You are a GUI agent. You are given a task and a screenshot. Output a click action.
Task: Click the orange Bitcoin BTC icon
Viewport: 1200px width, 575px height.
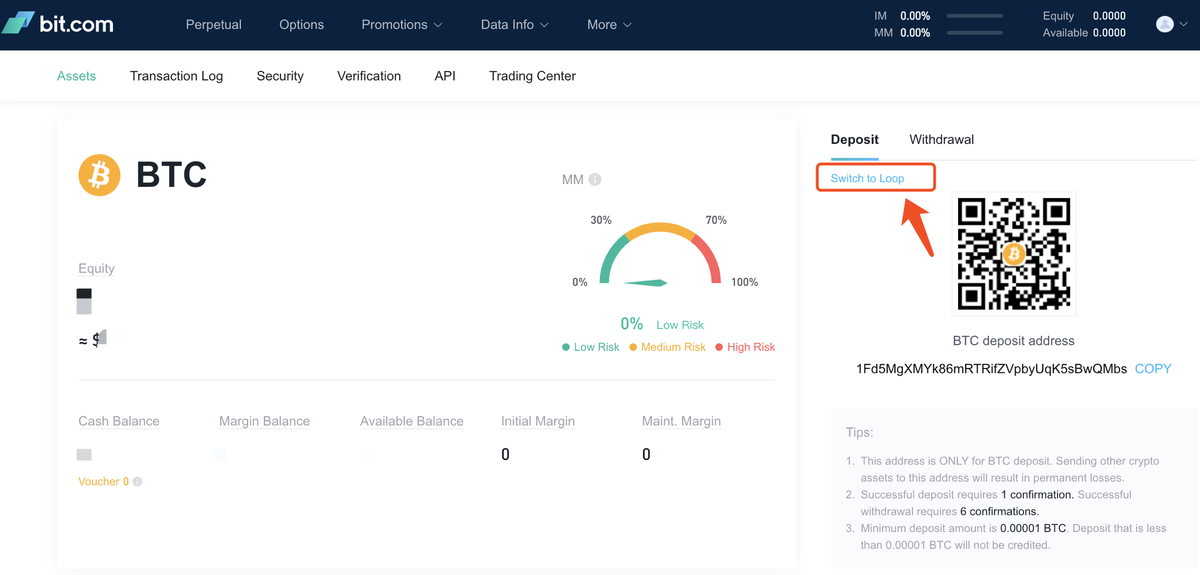(99, 175)
